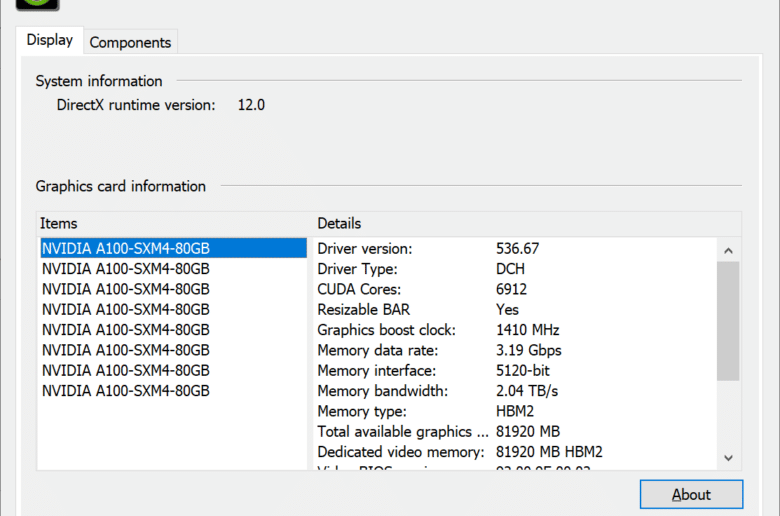The width and height of the screenshot is (780, 516).
Task: Click the 'Total available graphics ...' label
Action: point(403,431)
